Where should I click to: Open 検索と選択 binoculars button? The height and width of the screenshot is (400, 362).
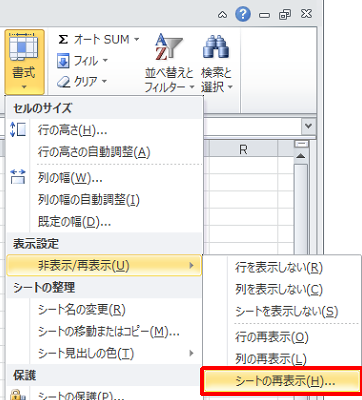click(x=216, y=63)
